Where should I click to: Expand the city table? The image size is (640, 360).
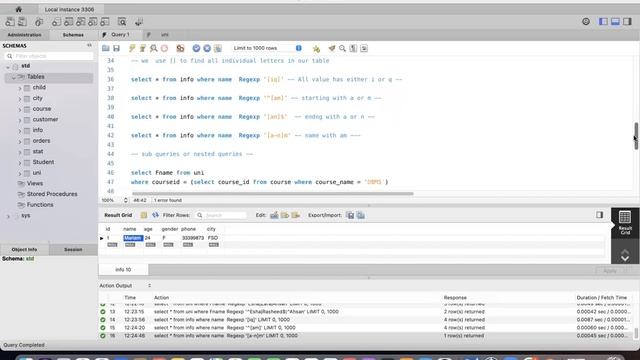(20, 98)
